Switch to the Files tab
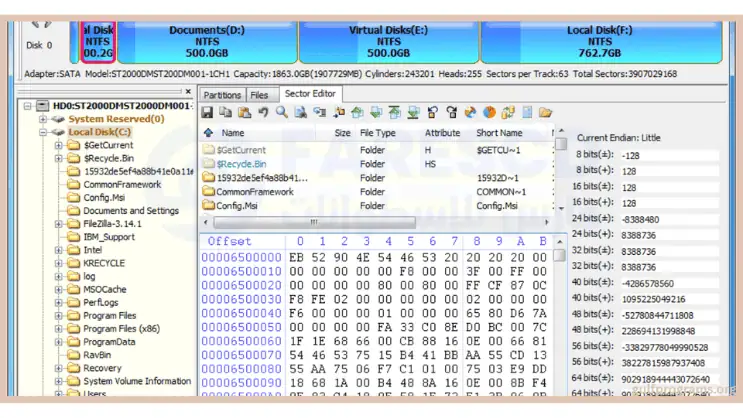The height and width of the screenshot is (418, 743). [x=259, y=95]
